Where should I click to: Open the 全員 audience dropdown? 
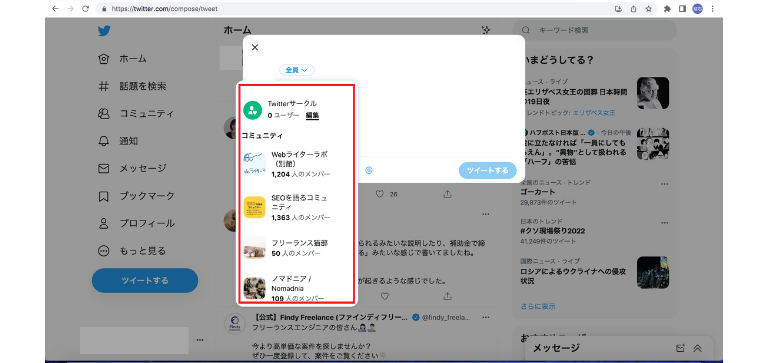pyautogui.click(x=297, y=70)
